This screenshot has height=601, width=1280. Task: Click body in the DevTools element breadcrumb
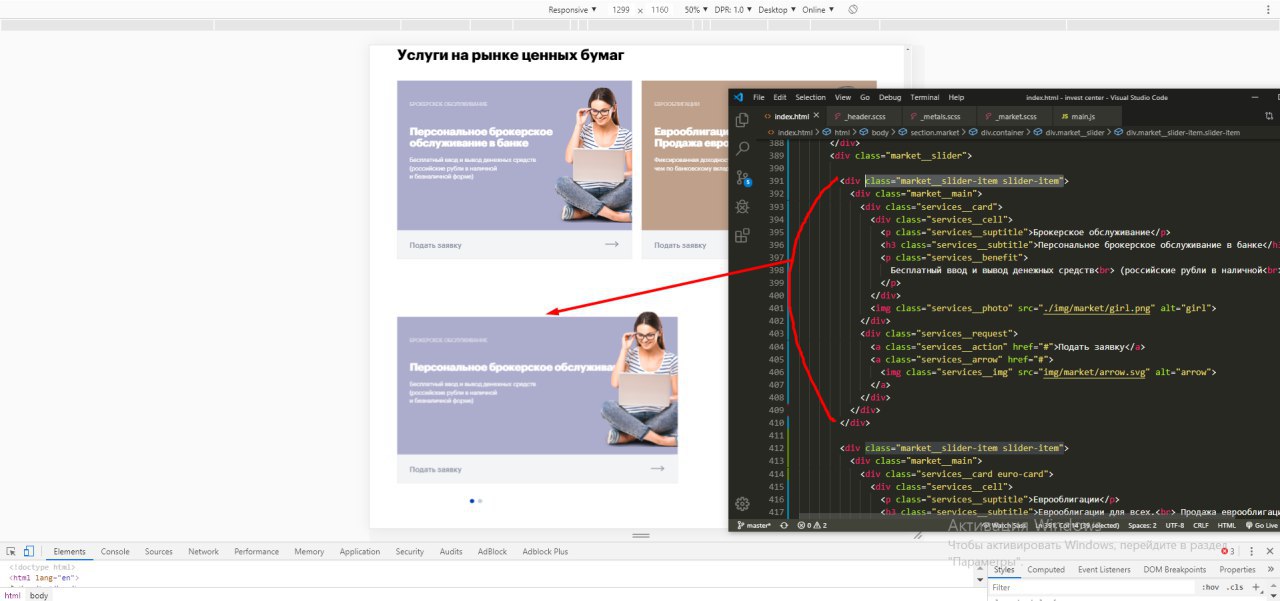[x=38, y=595]
